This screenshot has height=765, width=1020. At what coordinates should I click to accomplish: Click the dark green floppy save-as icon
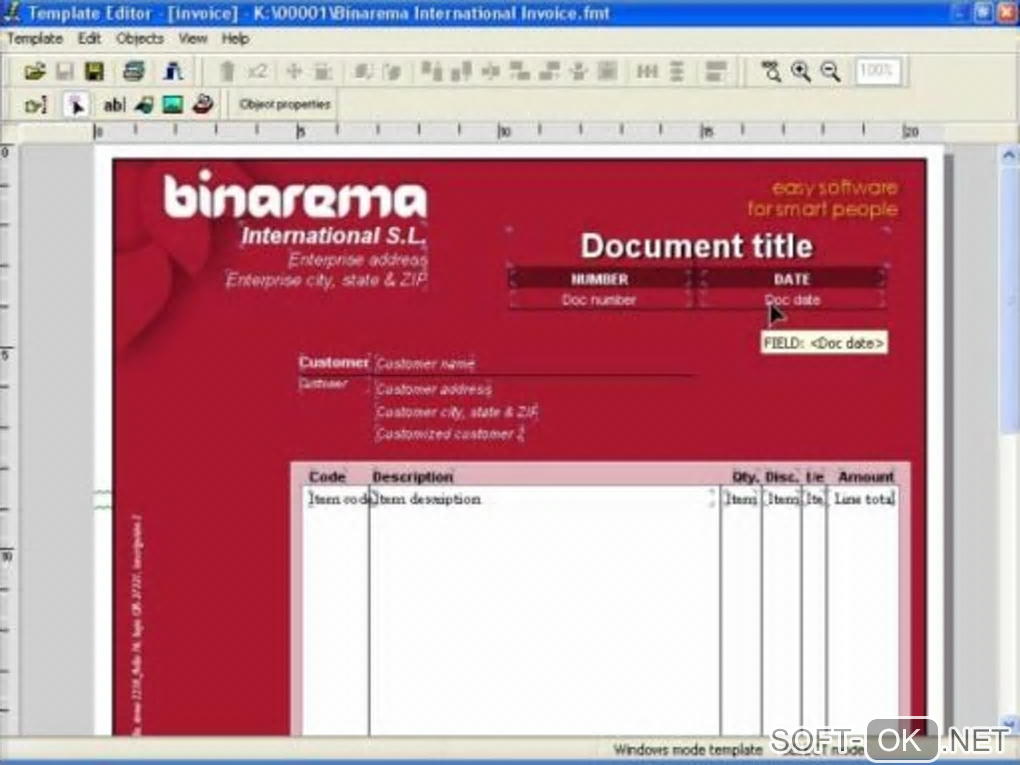coord(94,71)
